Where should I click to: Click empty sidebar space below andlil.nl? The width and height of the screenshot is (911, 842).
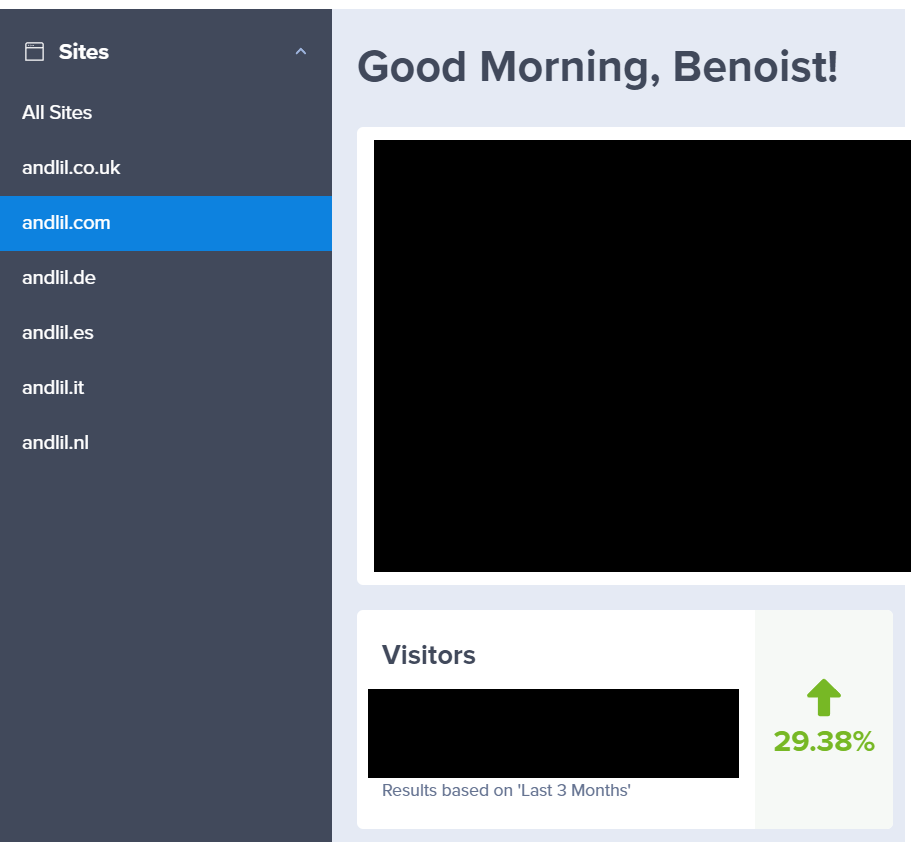coord(165,640)
